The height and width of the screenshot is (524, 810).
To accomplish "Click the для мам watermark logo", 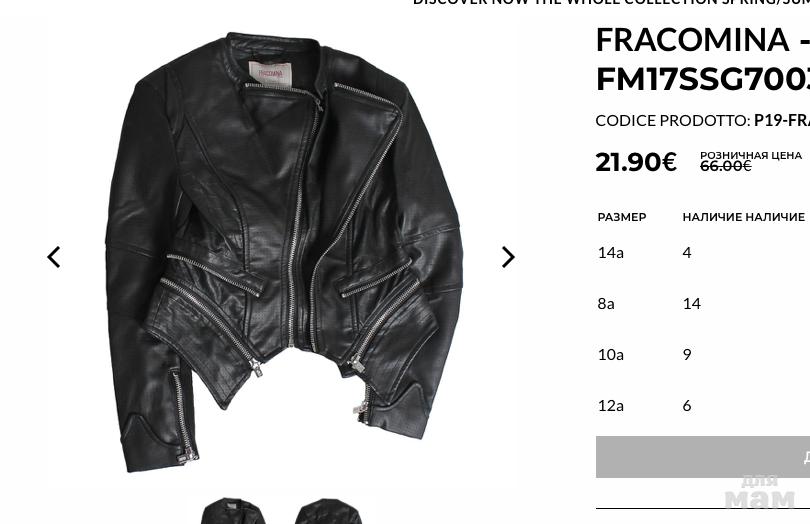I will point(759,492).
